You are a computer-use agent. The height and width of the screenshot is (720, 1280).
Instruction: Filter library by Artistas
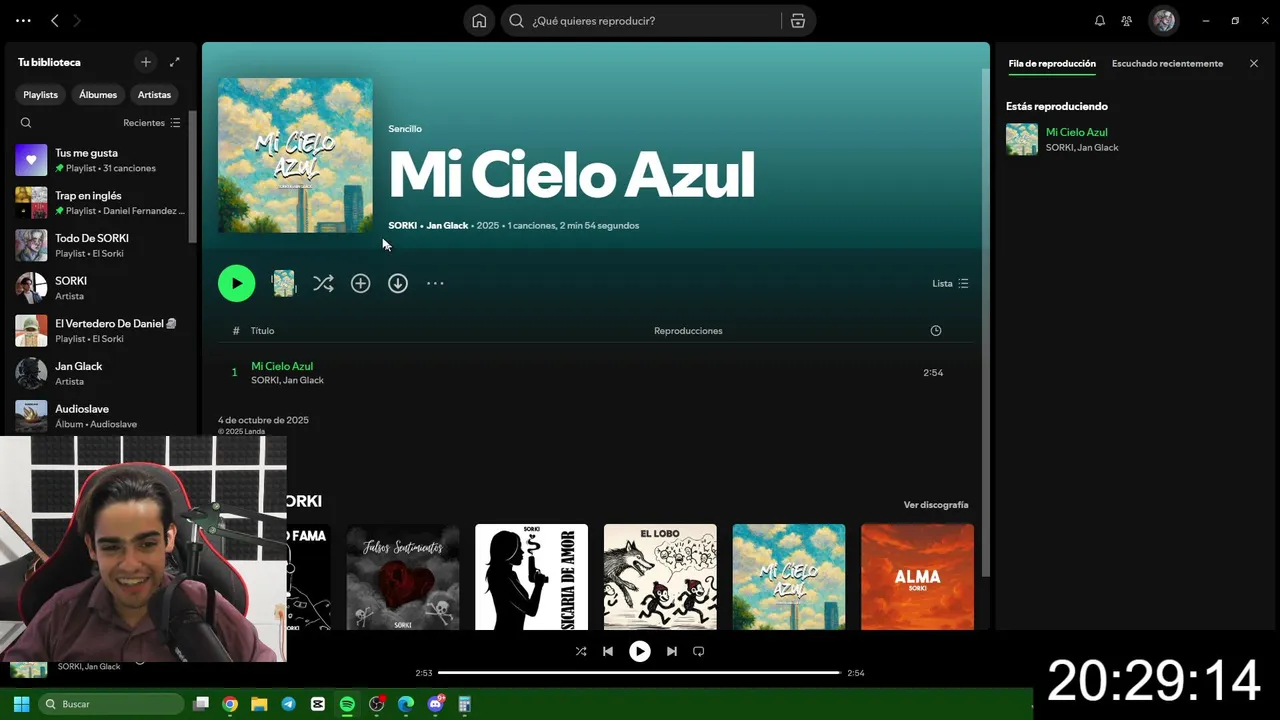pos(154,95)
